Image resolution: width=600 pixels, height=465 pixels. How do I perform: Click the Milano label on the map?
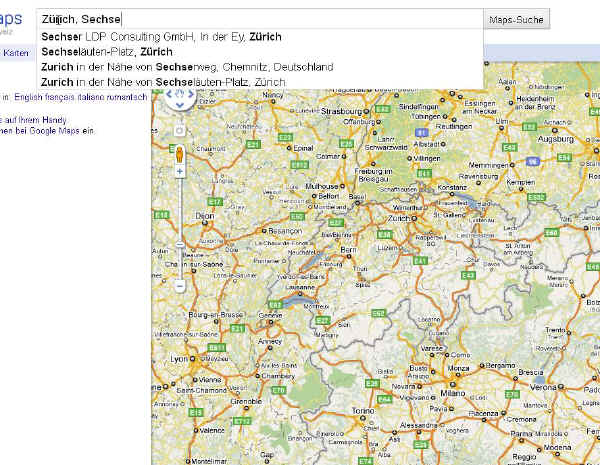click(x=453, y=393)
